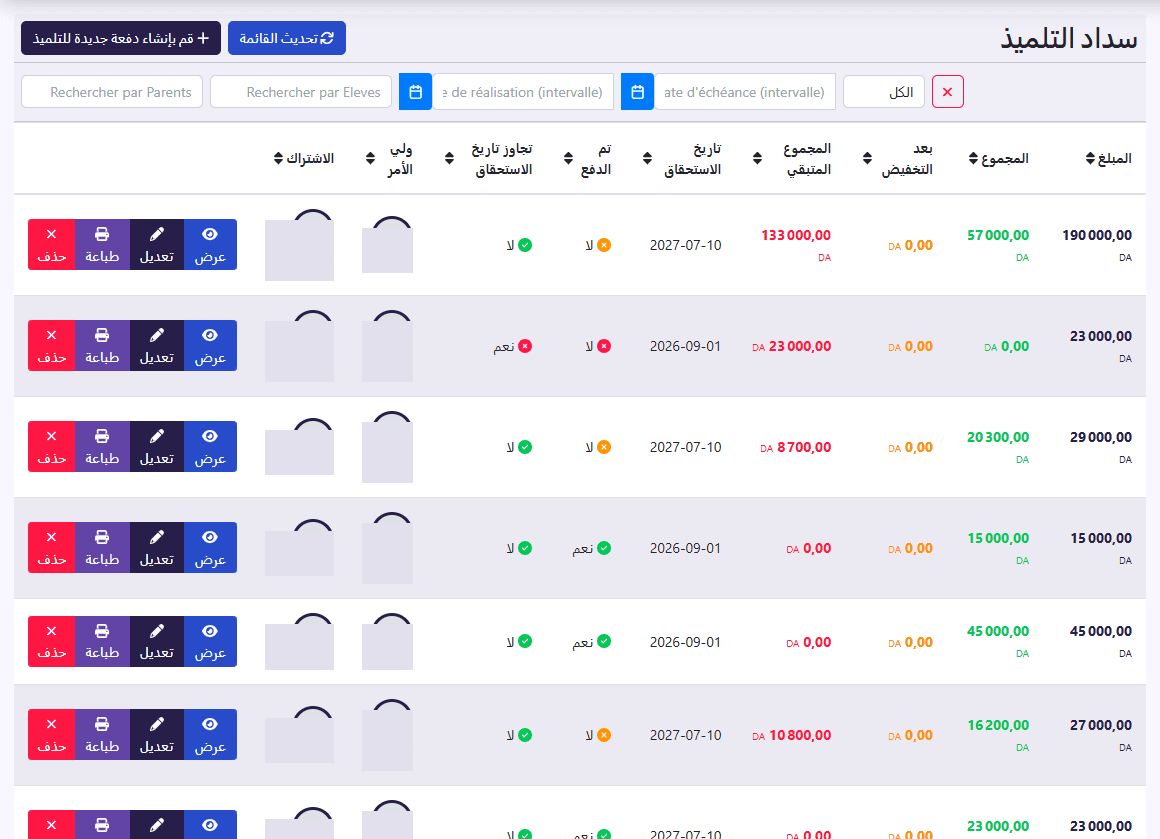Click paid total 20 300,00
The image size is (1160, 839).
point(998,437)
